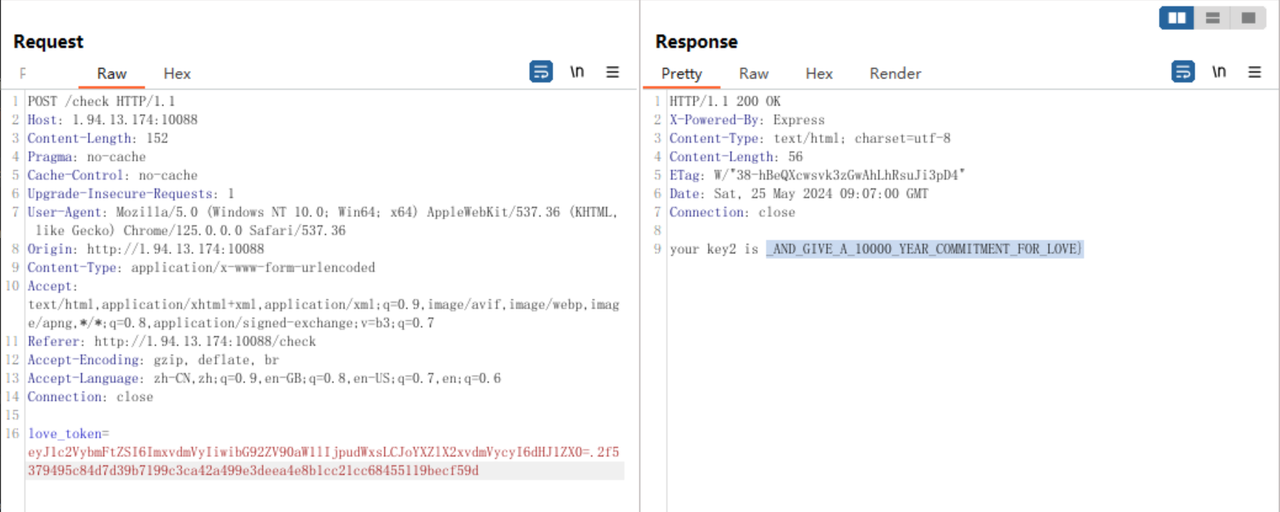1280x512 pixels.
Task: Open the Hex tab in Response panel
Action: tap(819, 73)
